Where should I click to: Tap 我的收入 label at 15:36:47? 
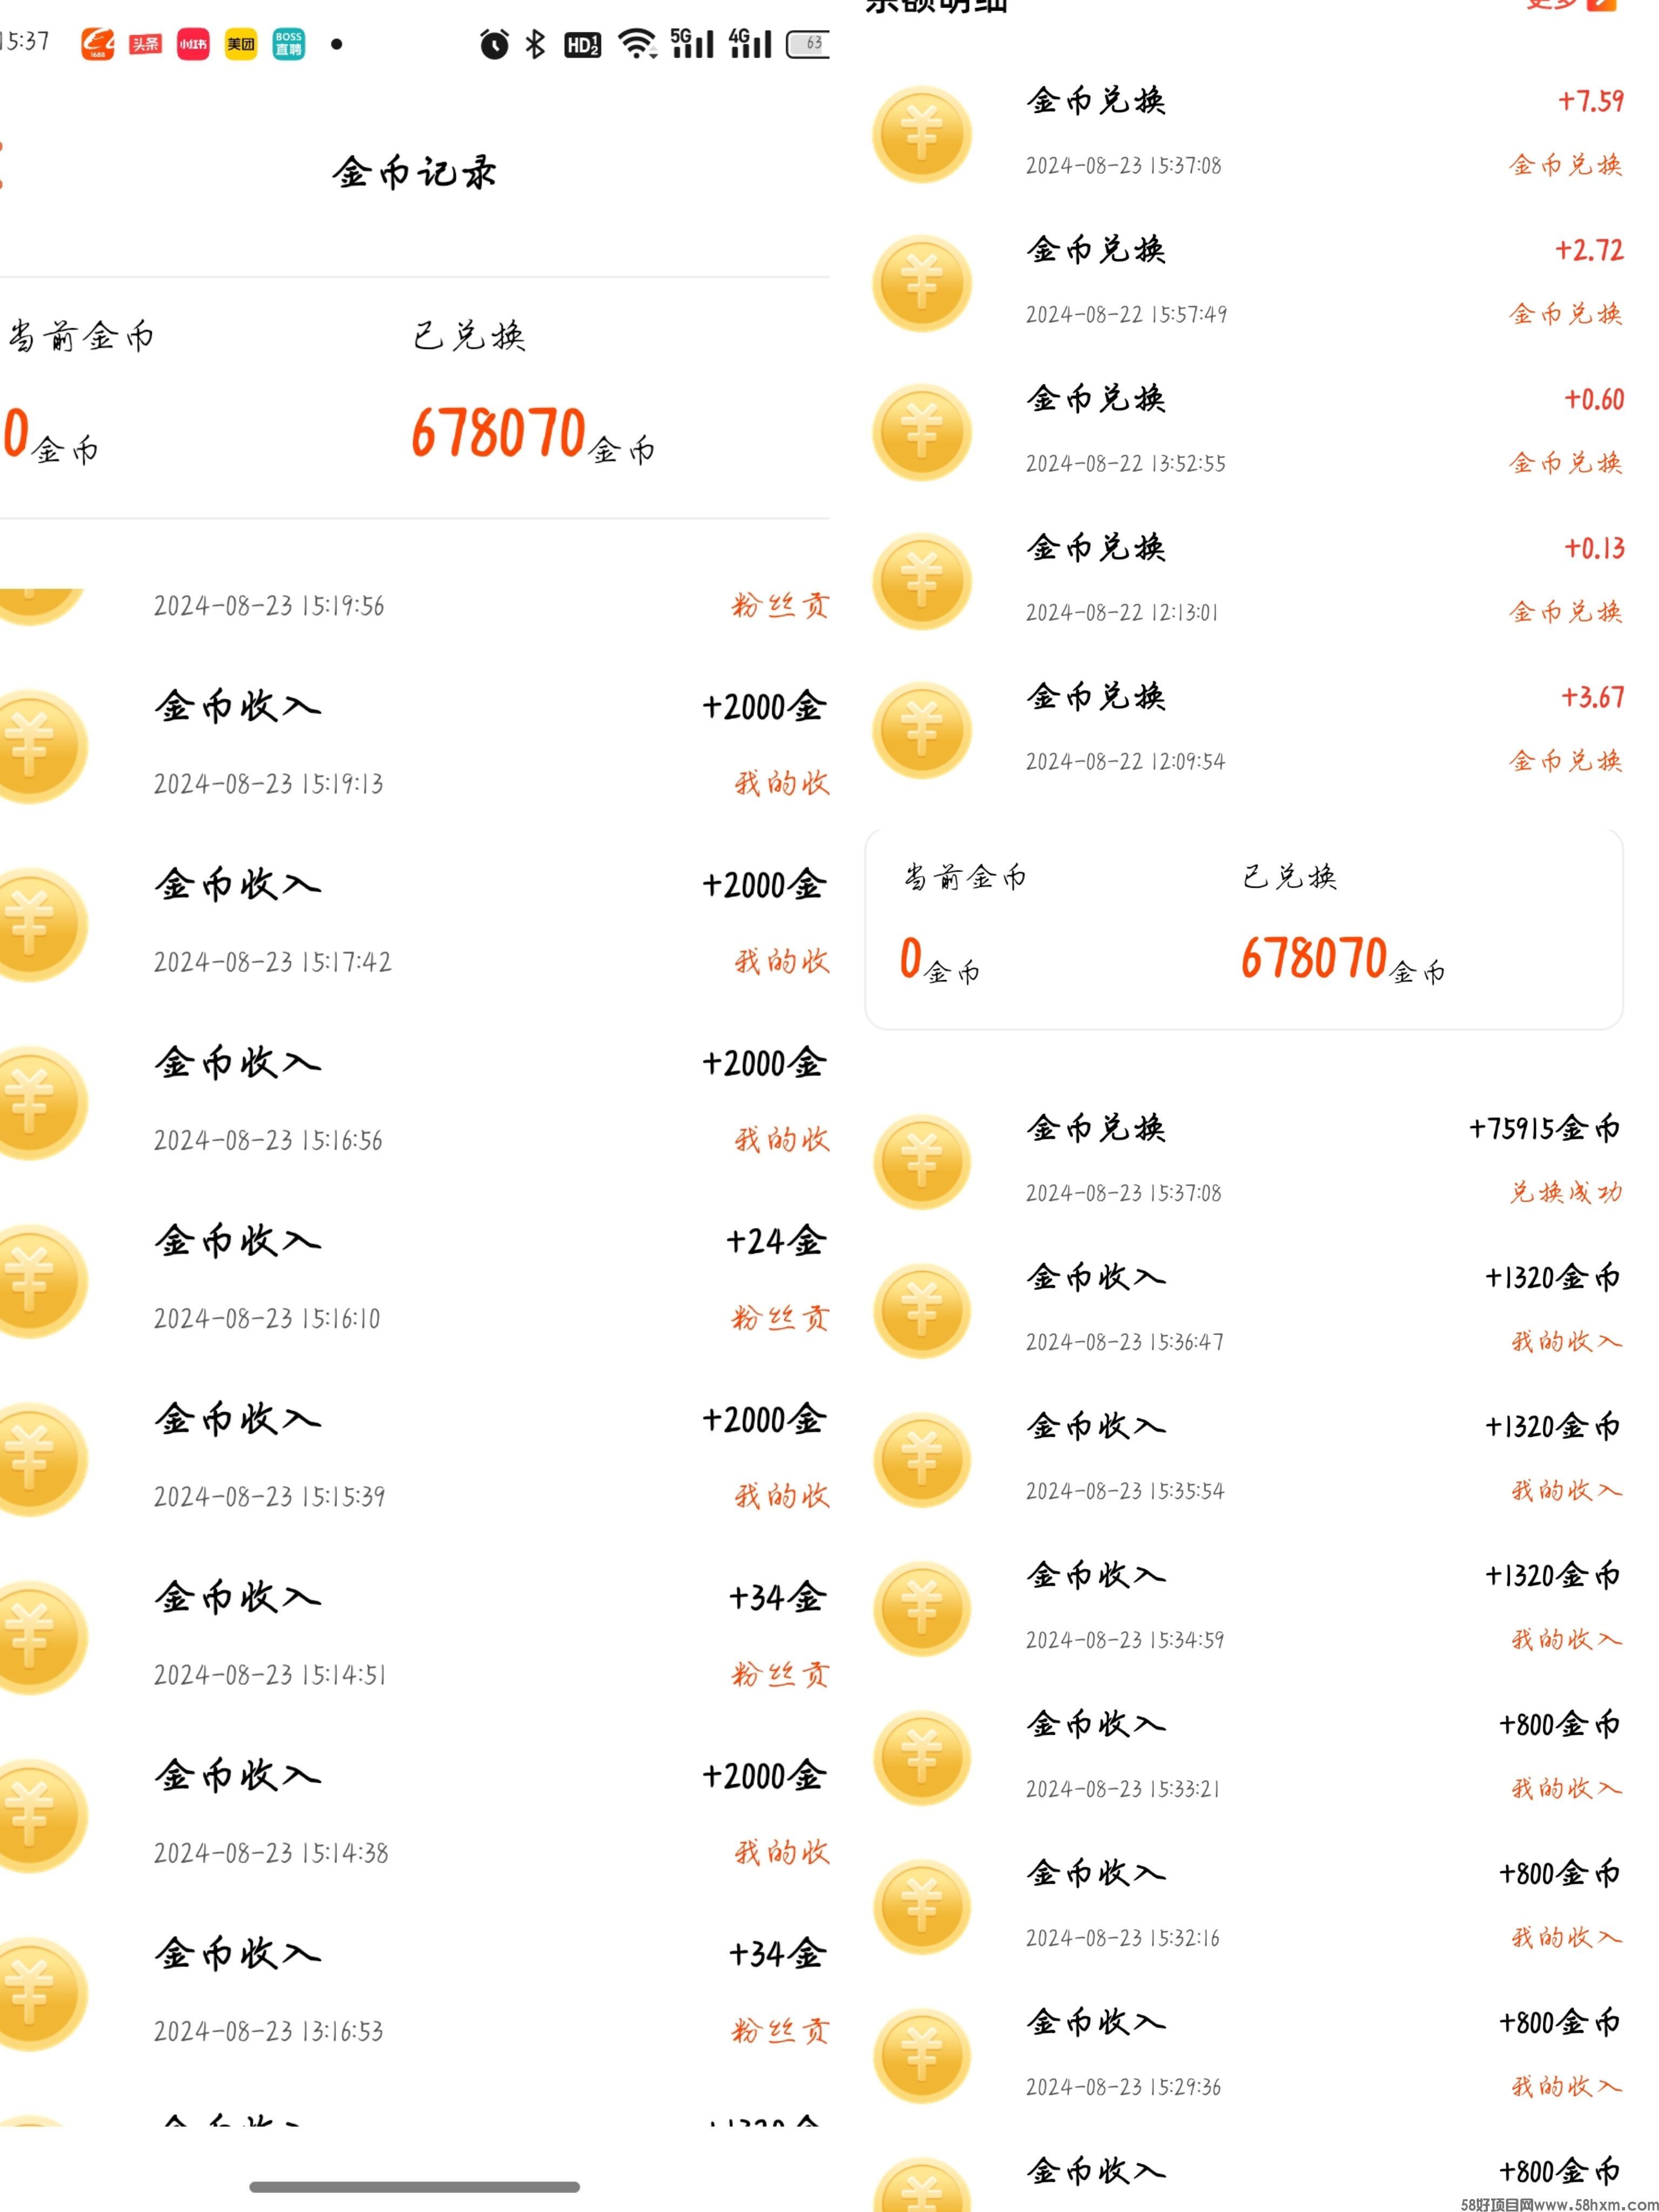click(1566, 1341)
